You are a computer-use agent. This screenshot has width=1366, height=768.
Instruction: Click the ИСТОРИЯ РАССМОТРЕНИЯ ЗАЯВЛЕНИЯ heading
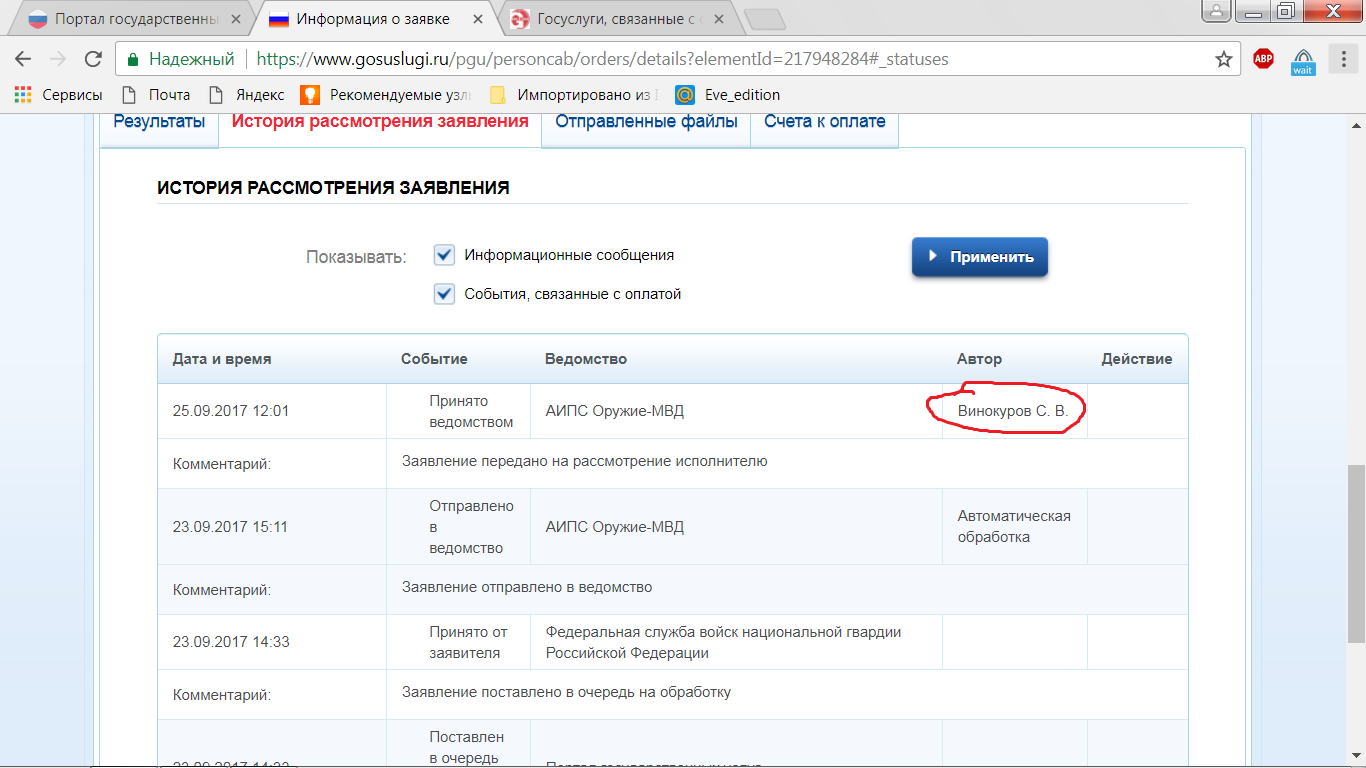333,188
